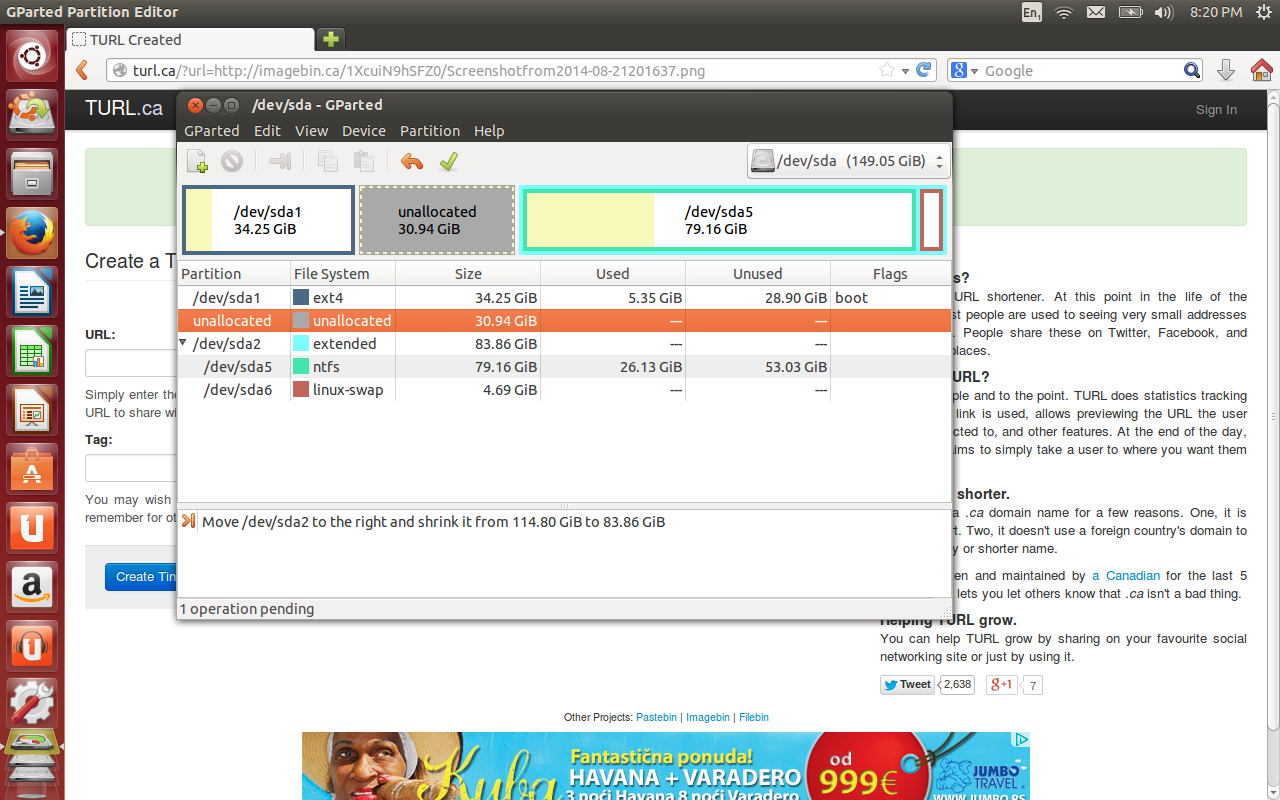
Task: Click the Paste partition toolbar icon
Action: (364, 161)
